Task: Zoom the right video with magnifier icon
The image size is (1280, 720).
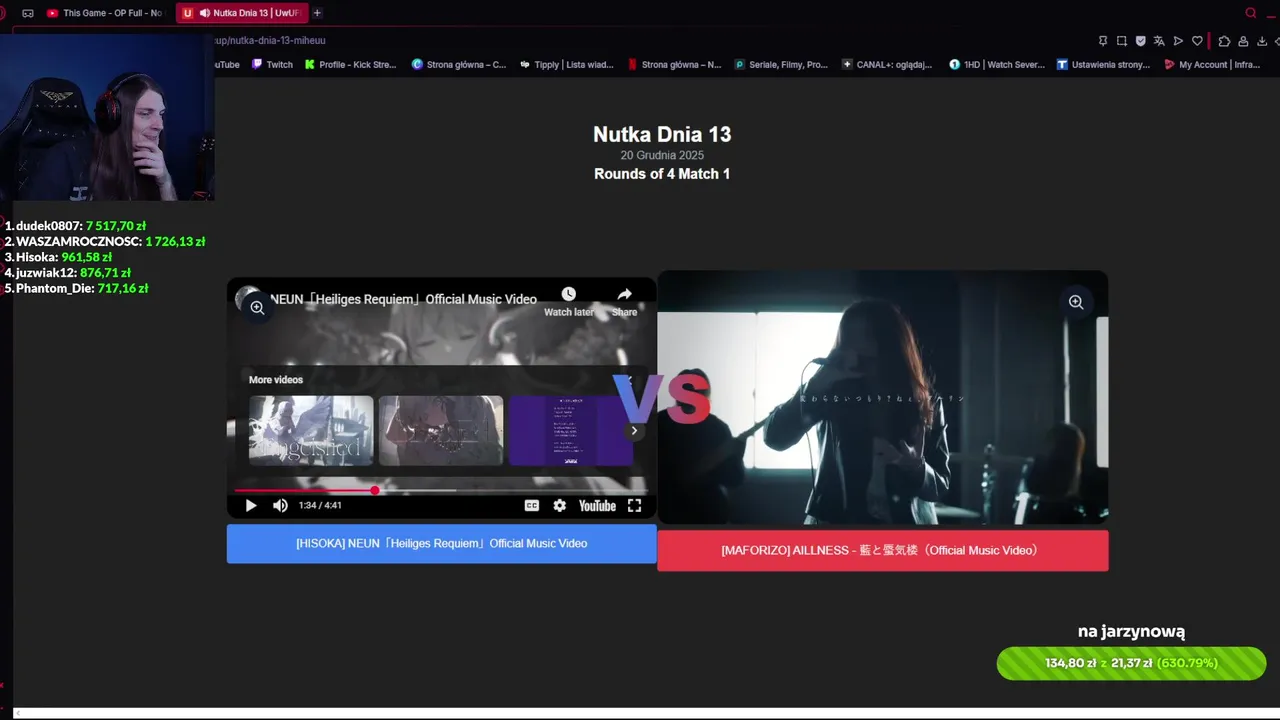Action: [x=1076, y=302]
